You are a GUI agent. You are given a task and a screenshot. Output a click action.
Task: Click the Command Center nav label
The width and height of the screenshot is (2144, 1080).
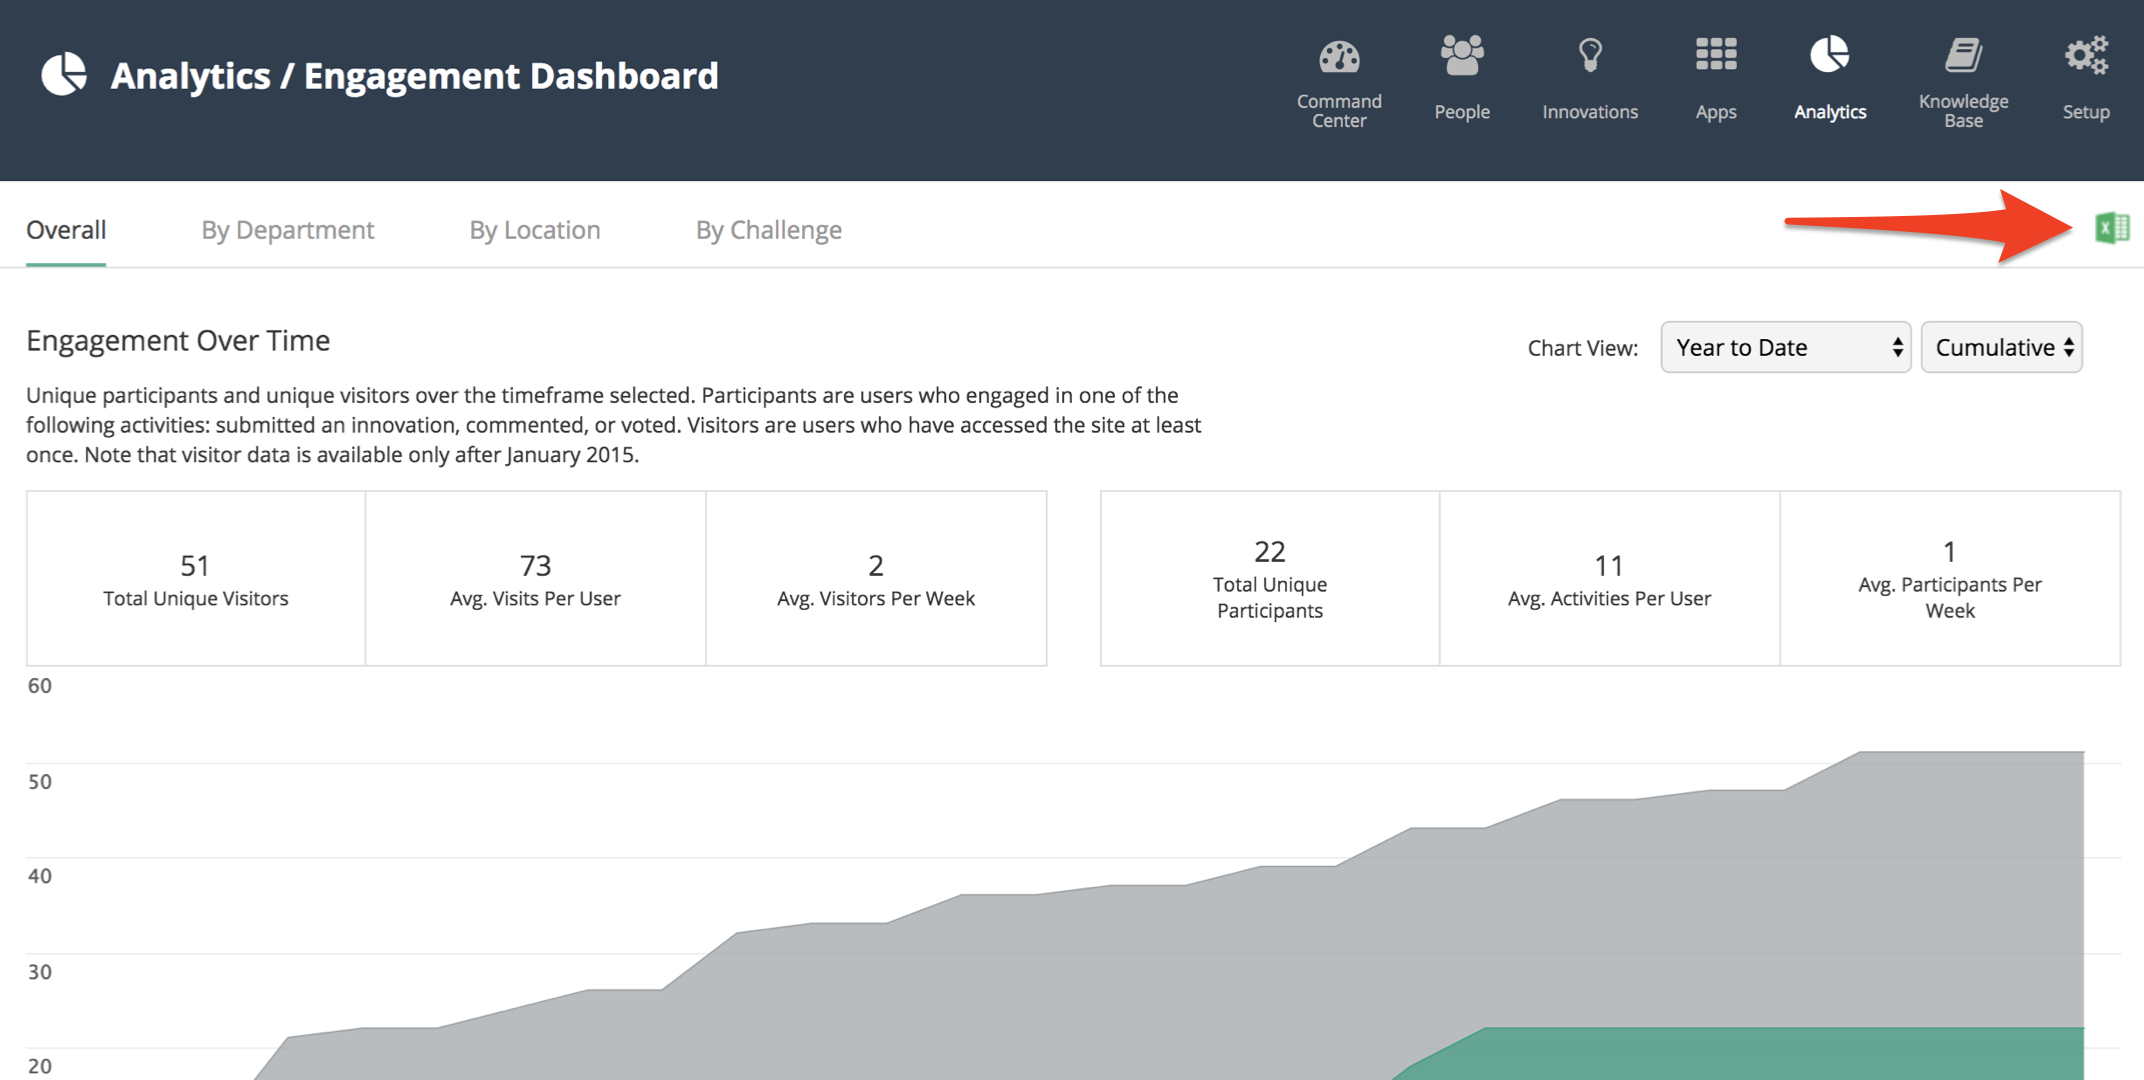[1339, 111]
